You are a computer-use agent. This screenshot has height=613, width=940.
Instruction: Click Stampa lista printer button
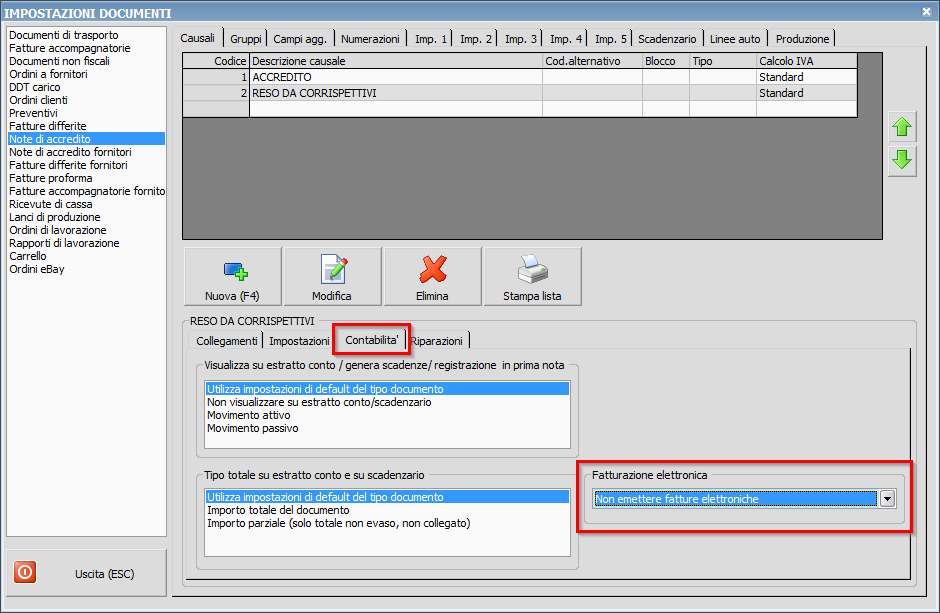(532, 276)
